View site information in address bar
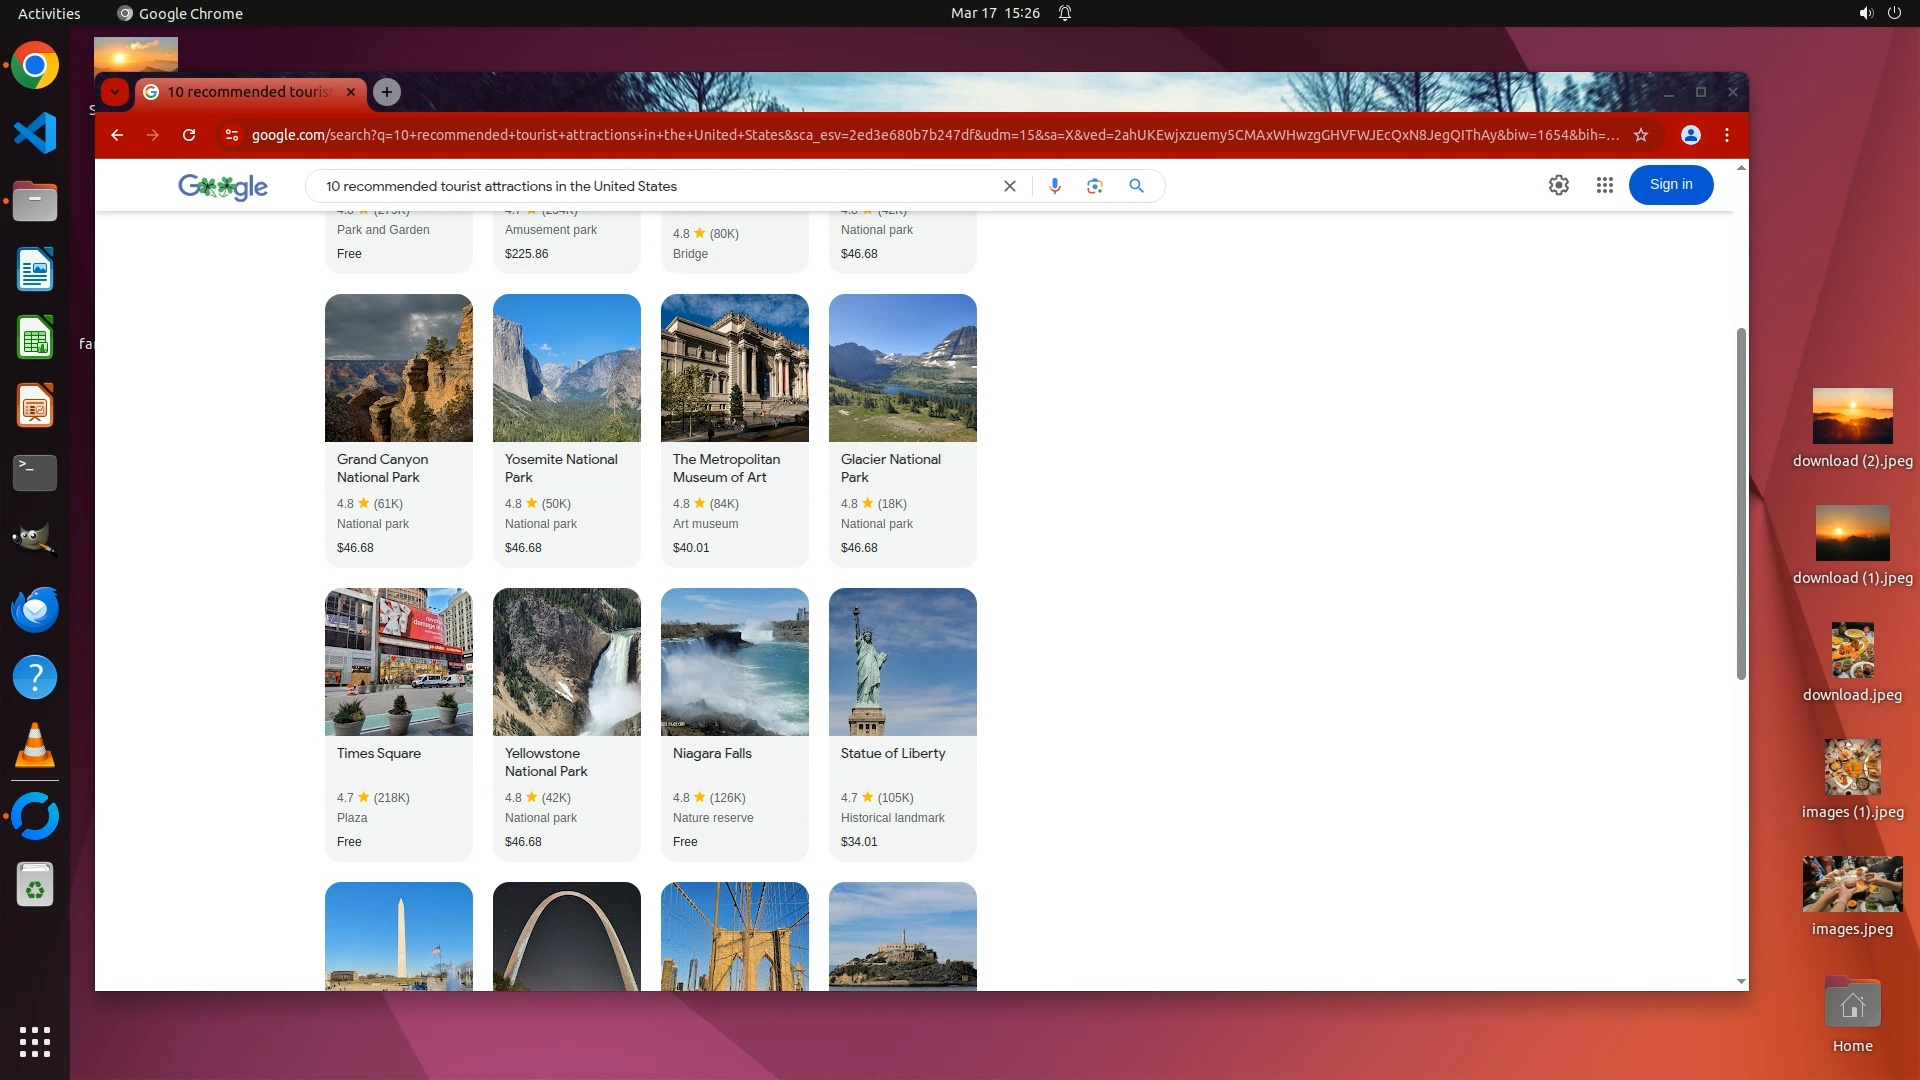 pyautogui.click(x=231, y=135)
